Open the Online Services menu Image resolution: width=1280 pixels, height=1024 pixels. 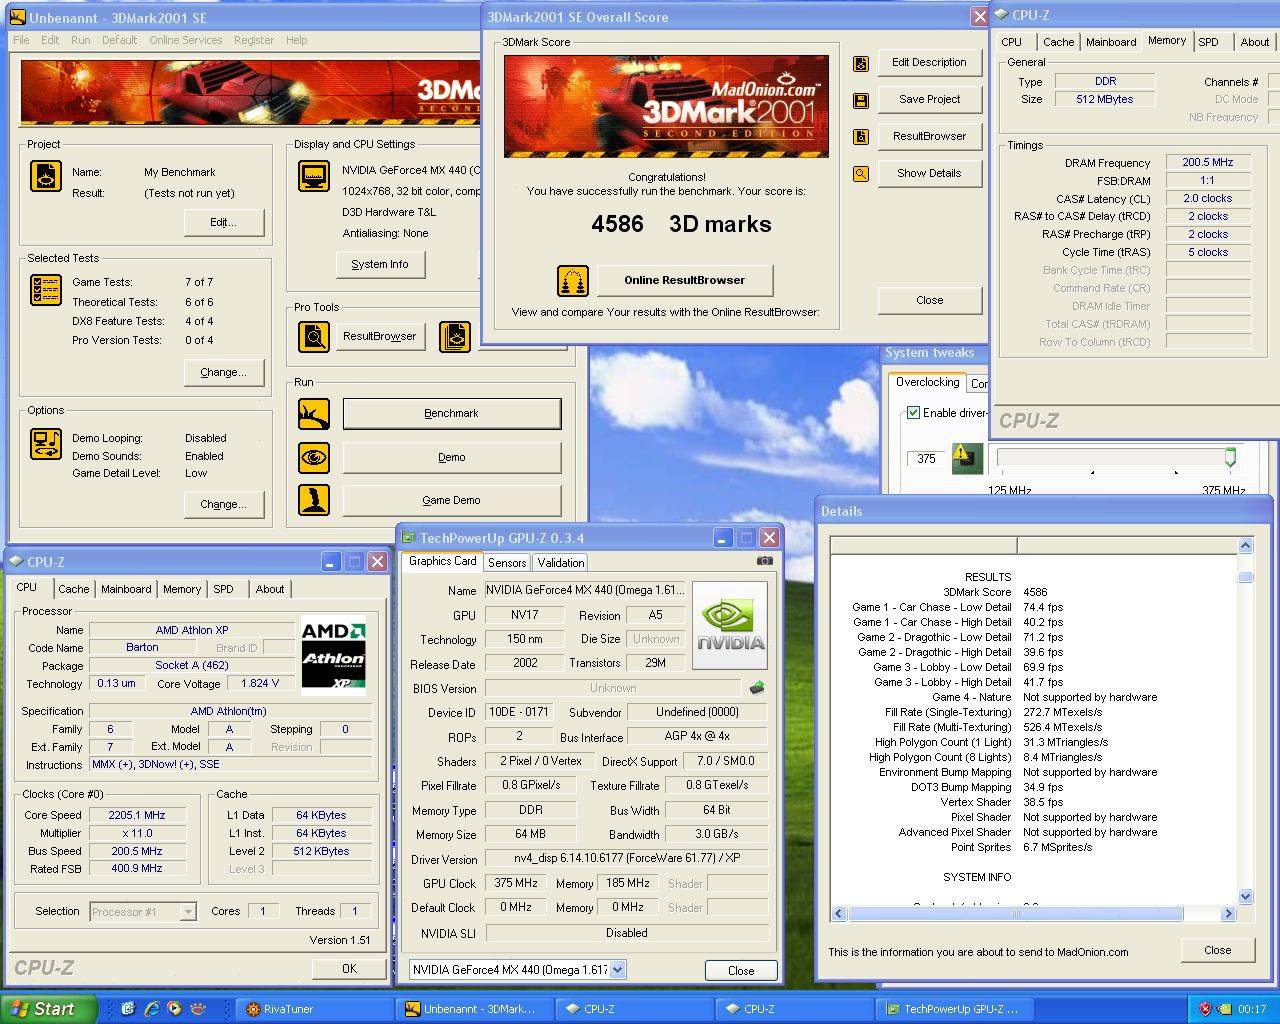(186, 40)
